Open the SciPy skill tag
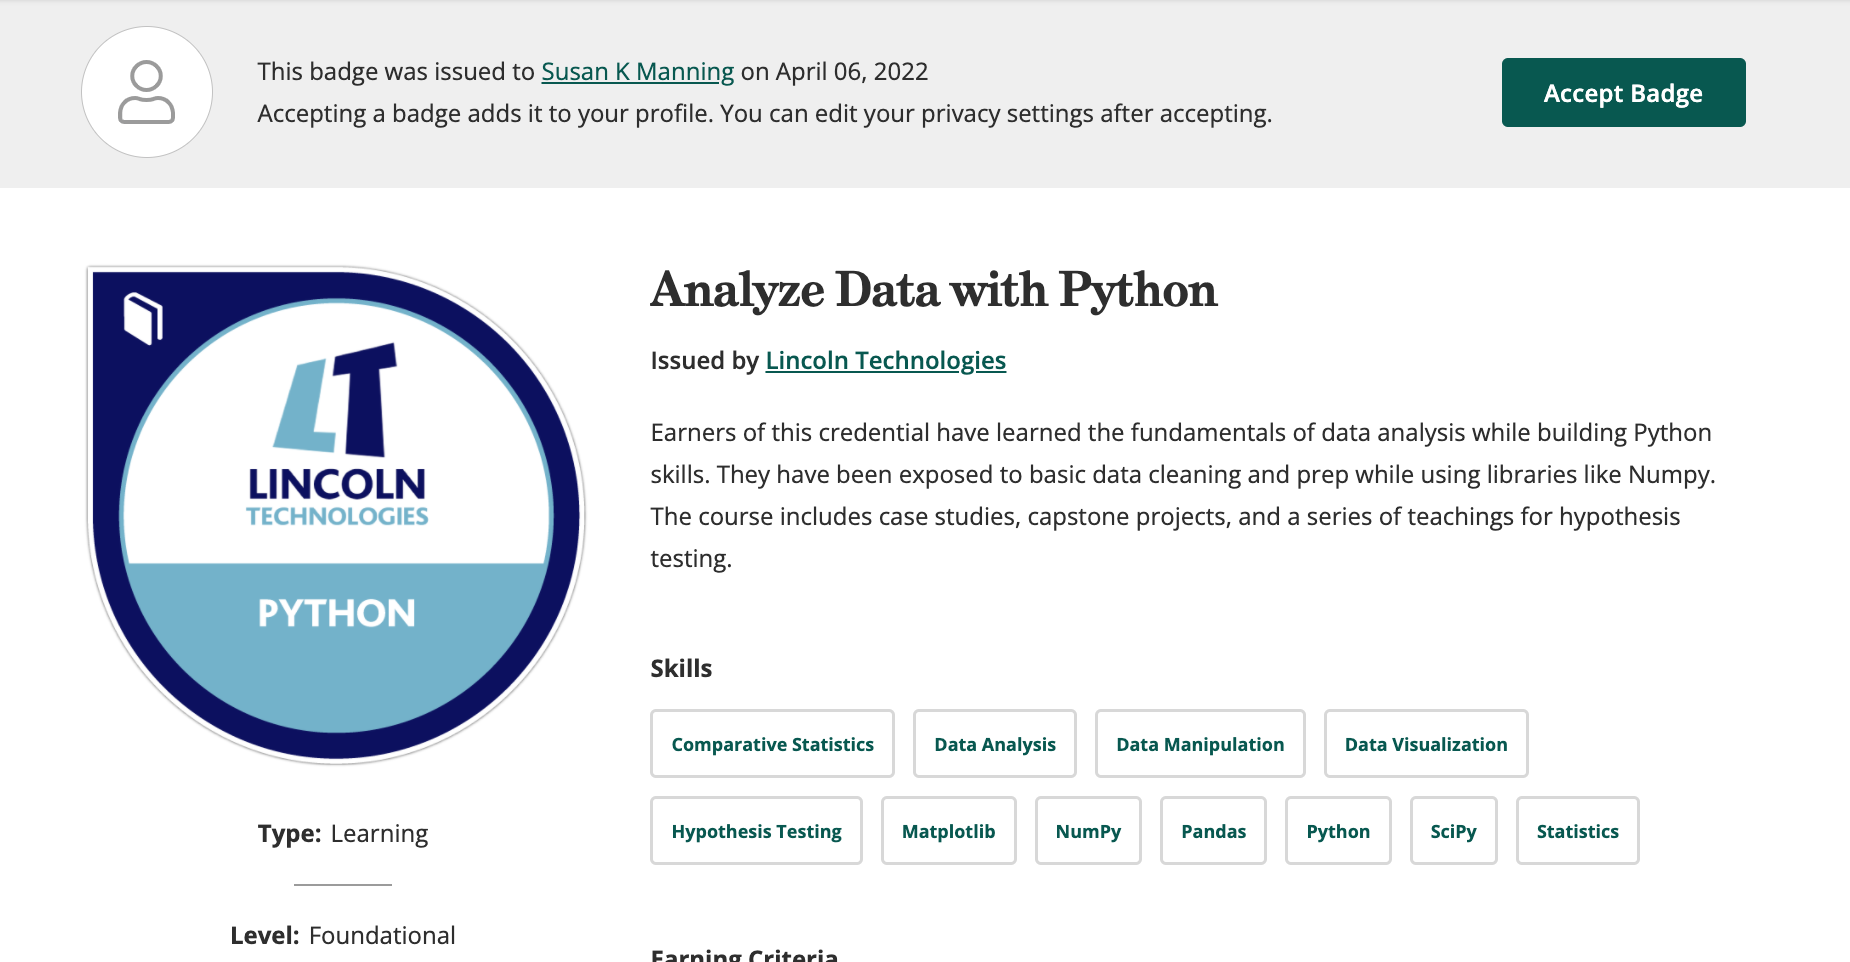The image size is (1850, 962). (x=1453, y=831)
